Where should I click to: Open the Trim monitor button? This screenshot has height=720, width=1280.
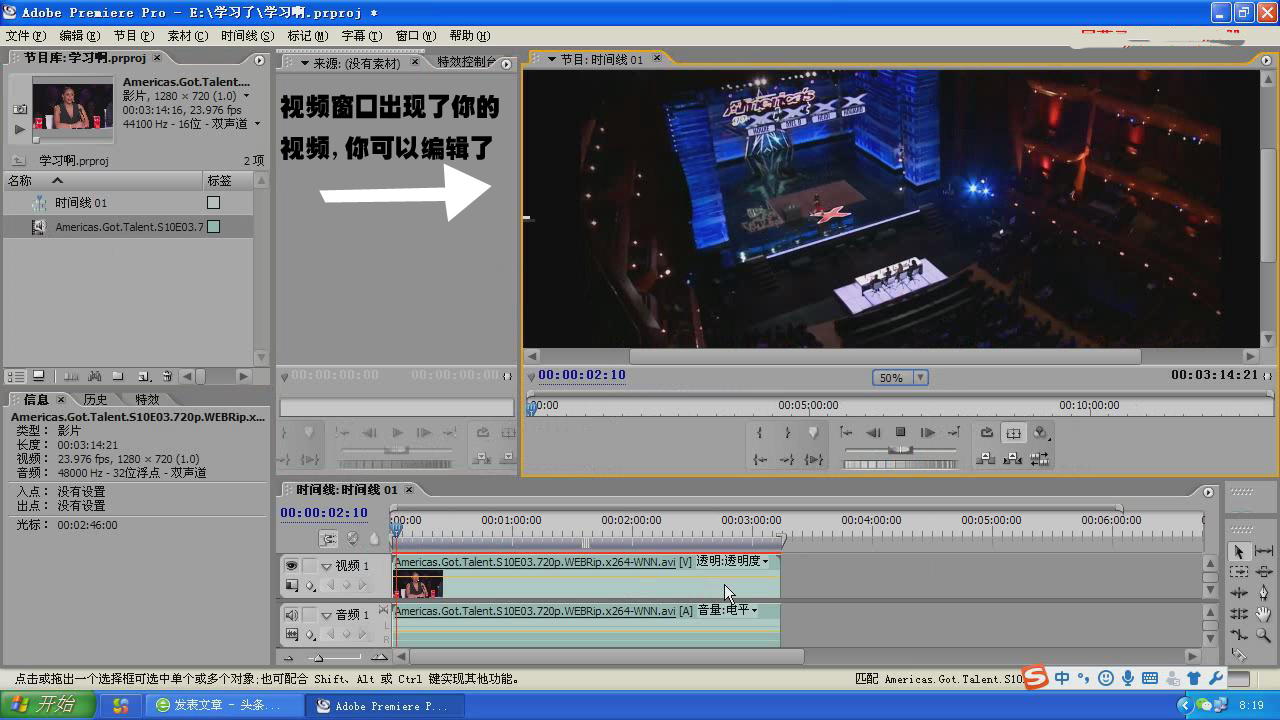click(1040, 459)
